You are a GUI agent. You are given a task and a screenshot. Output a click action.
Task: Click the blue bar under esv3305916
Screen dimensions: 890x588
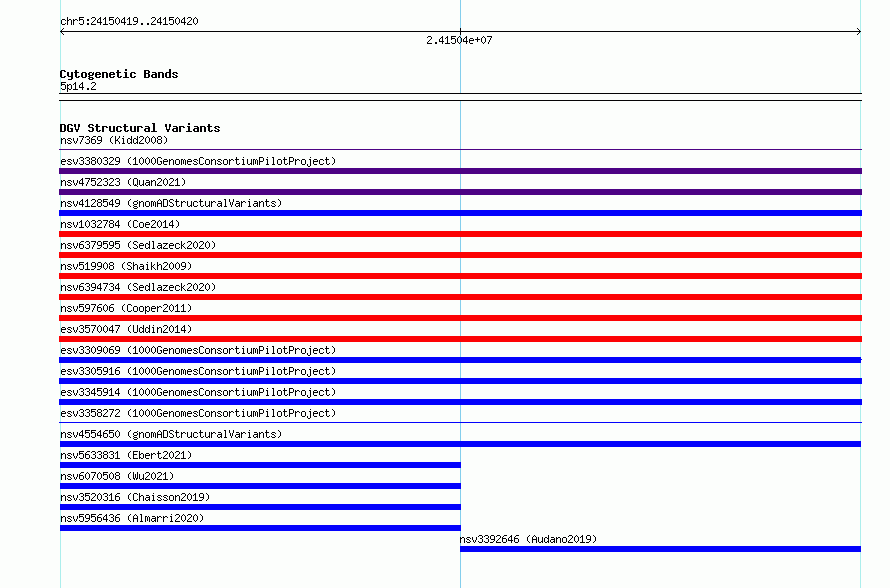[460, 381]
